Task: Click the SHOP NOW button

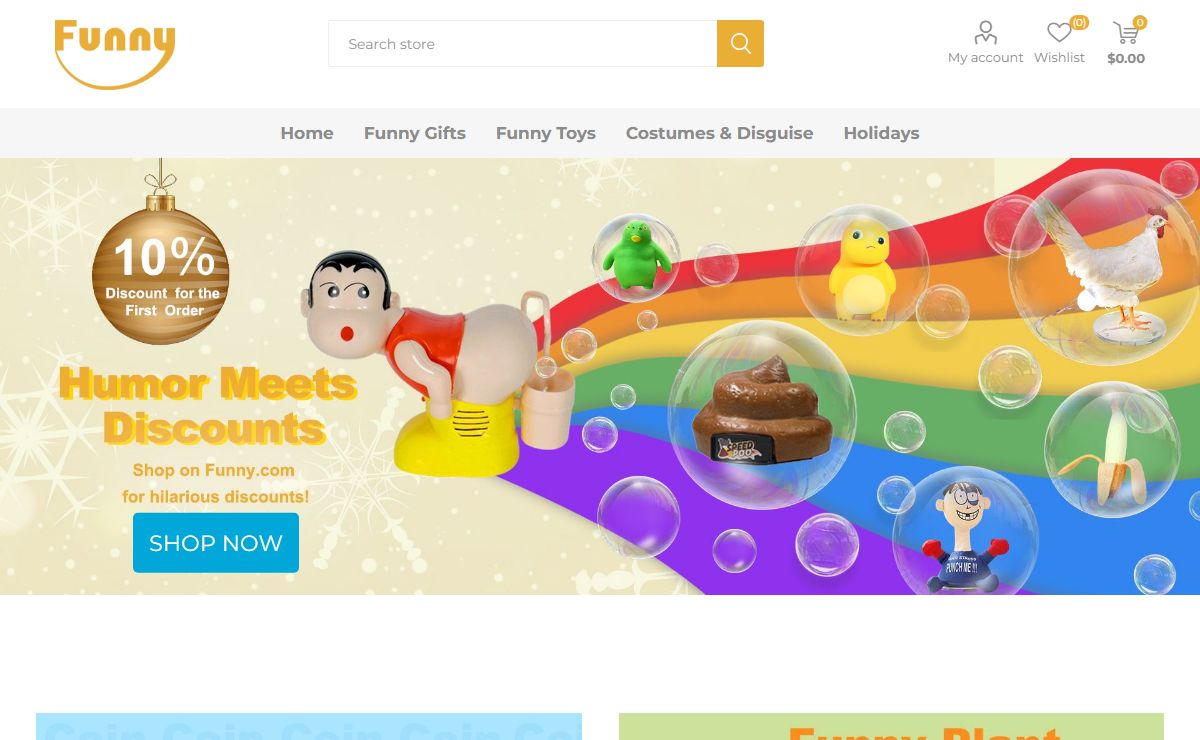Action: point(216,543)
